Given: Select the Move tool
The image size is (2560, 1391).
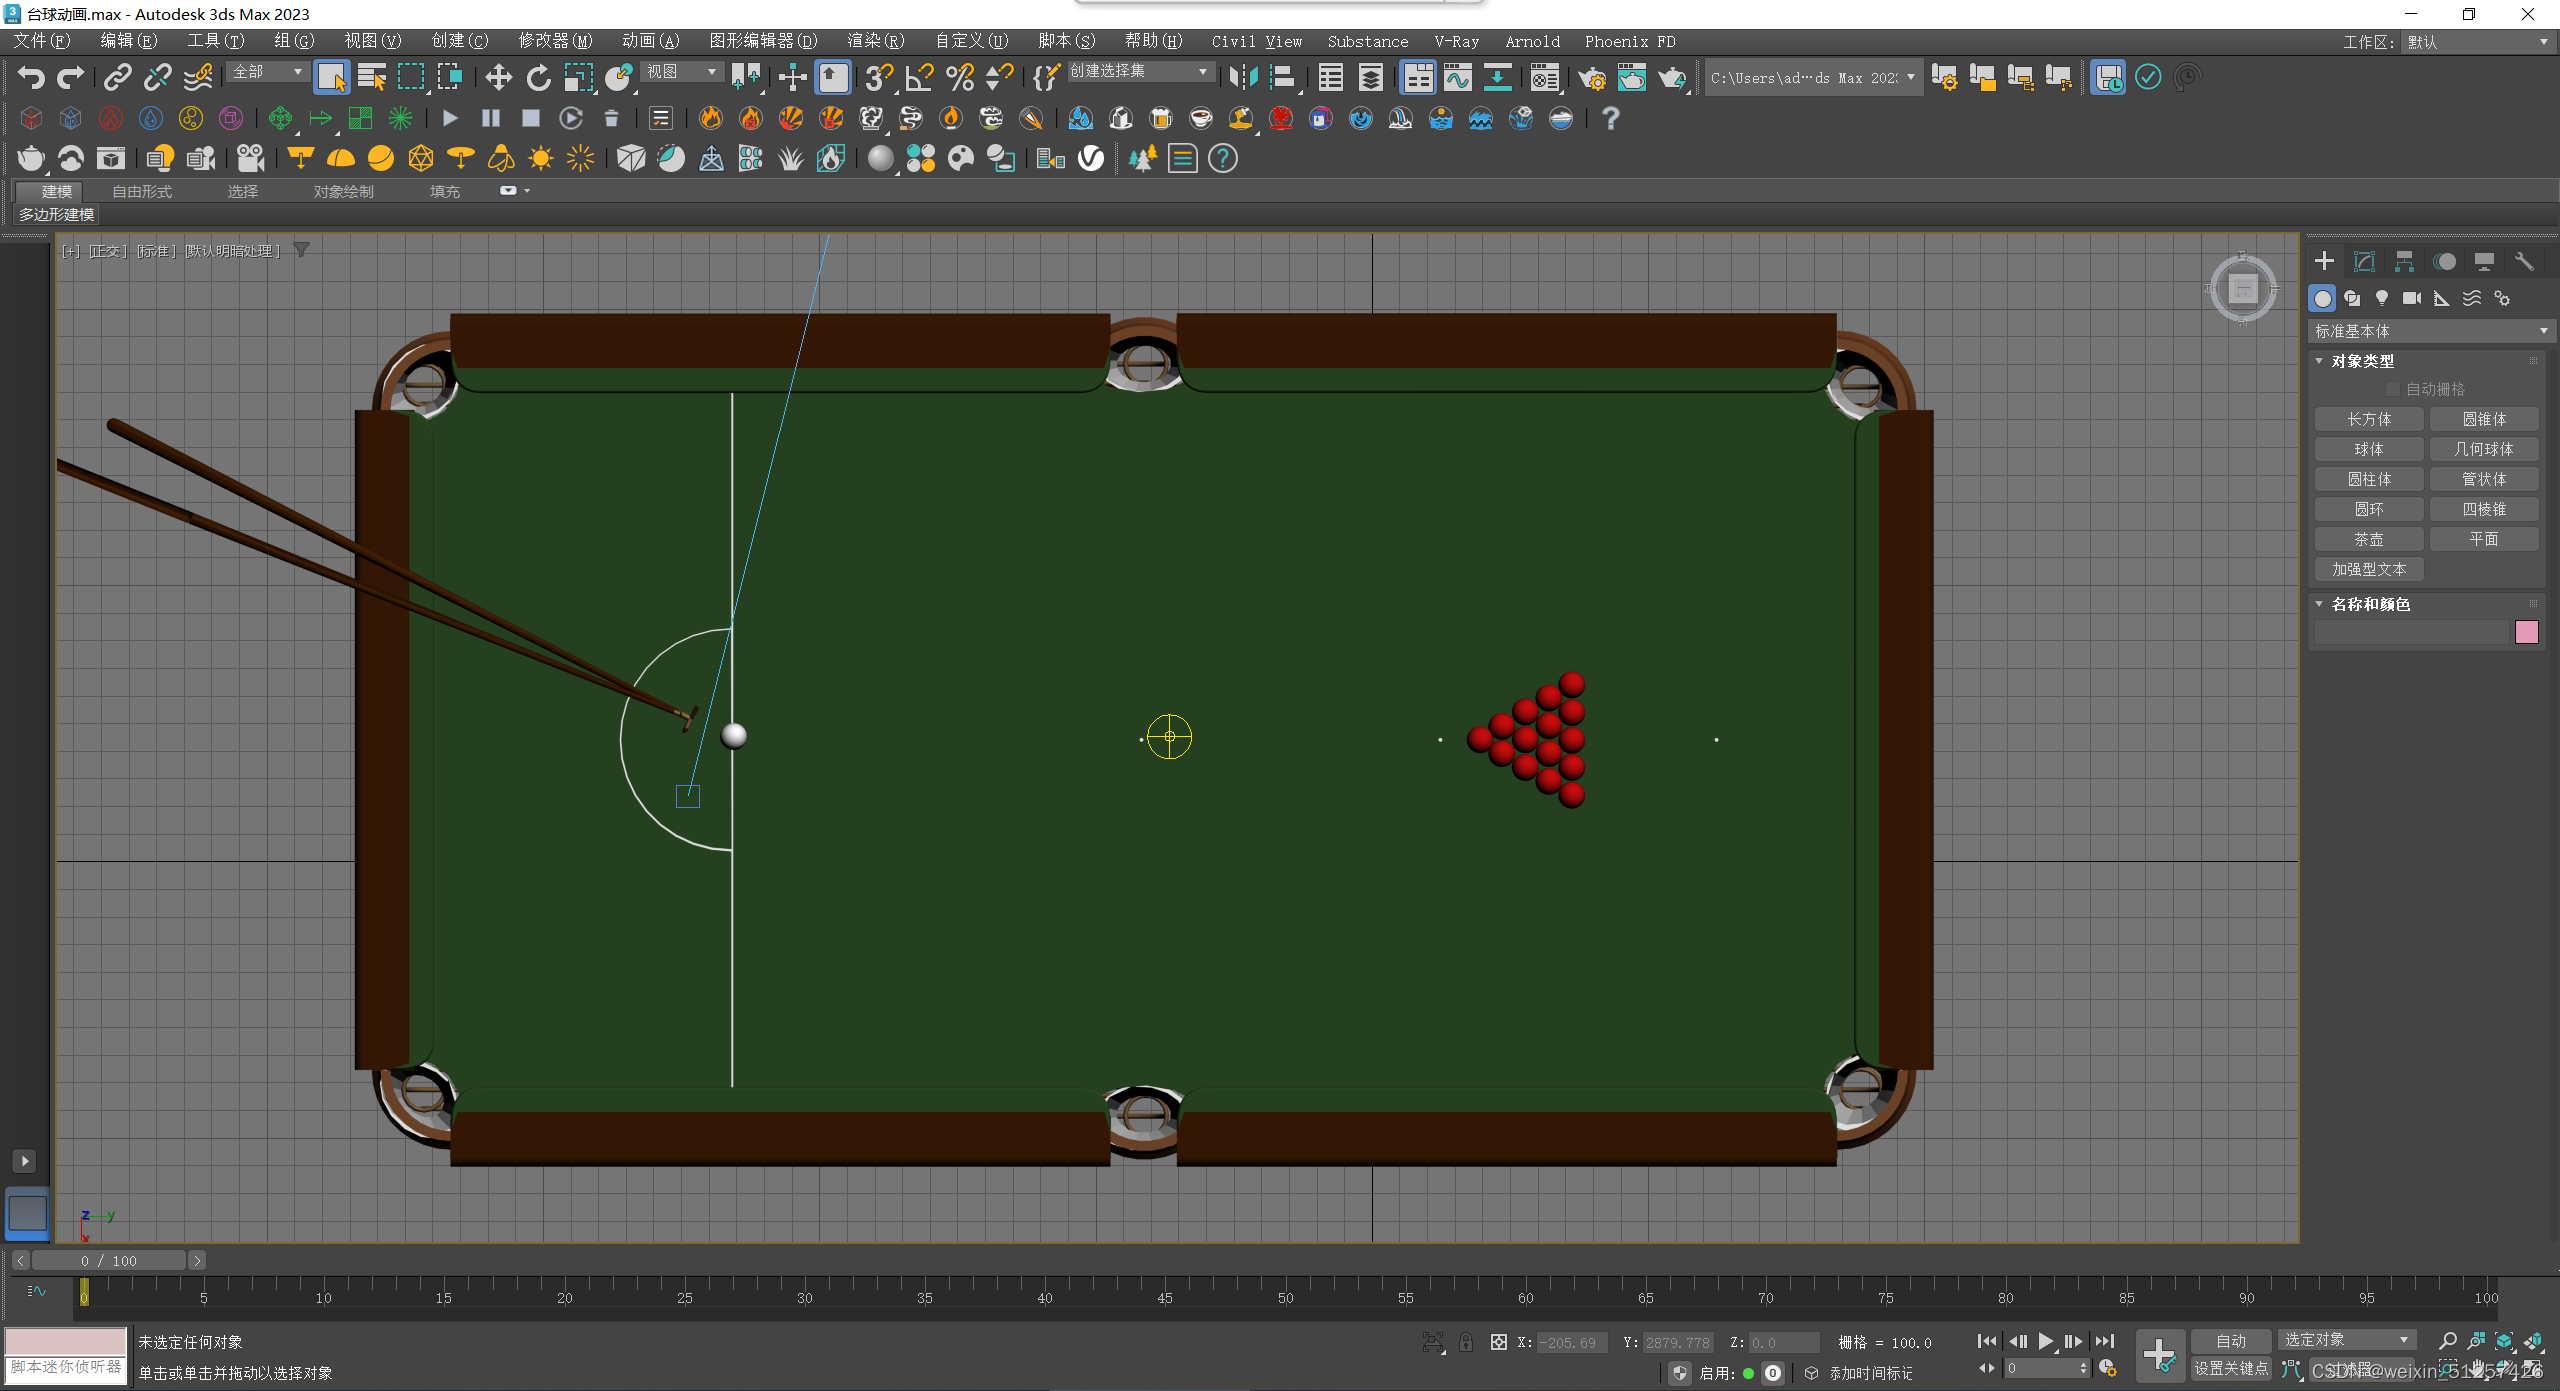Looking at the screenshot, I should [498, 77].
